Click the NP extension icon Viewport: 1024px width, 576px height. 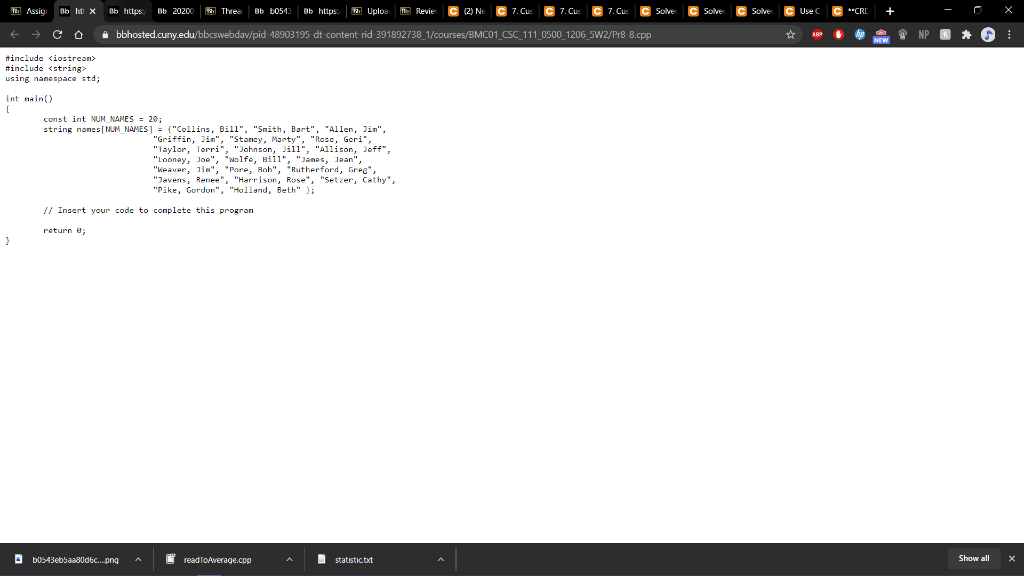923,33
